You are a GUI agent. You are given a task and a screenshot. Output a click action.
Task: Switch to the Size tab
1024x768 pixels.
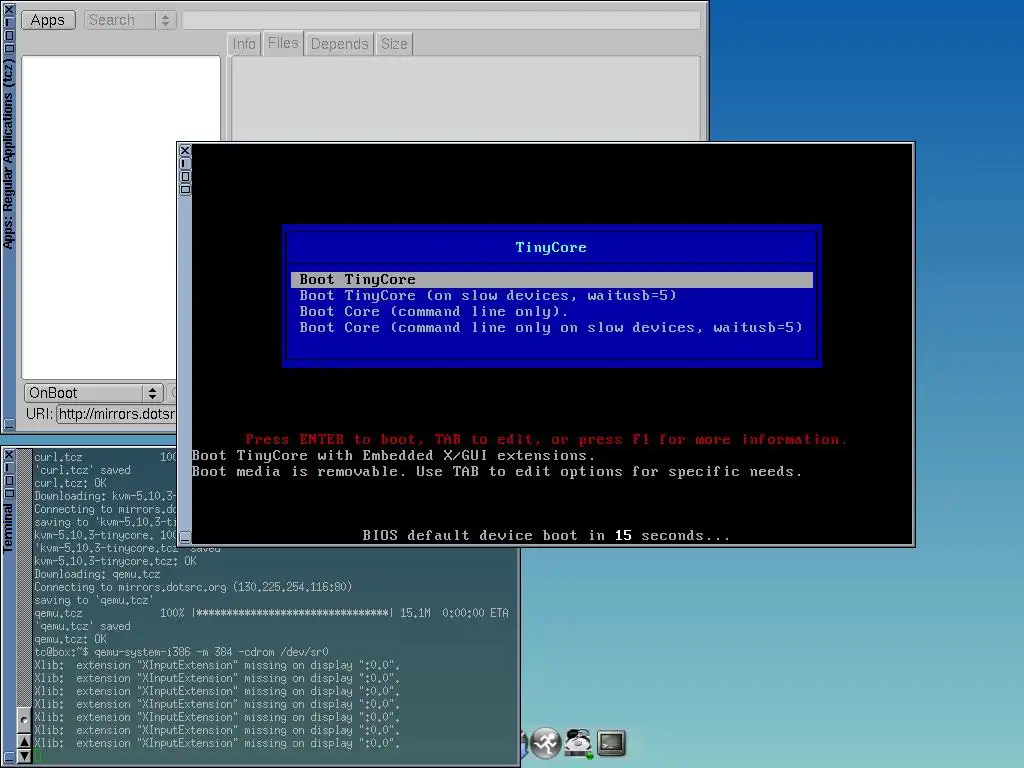pos(394,44)
